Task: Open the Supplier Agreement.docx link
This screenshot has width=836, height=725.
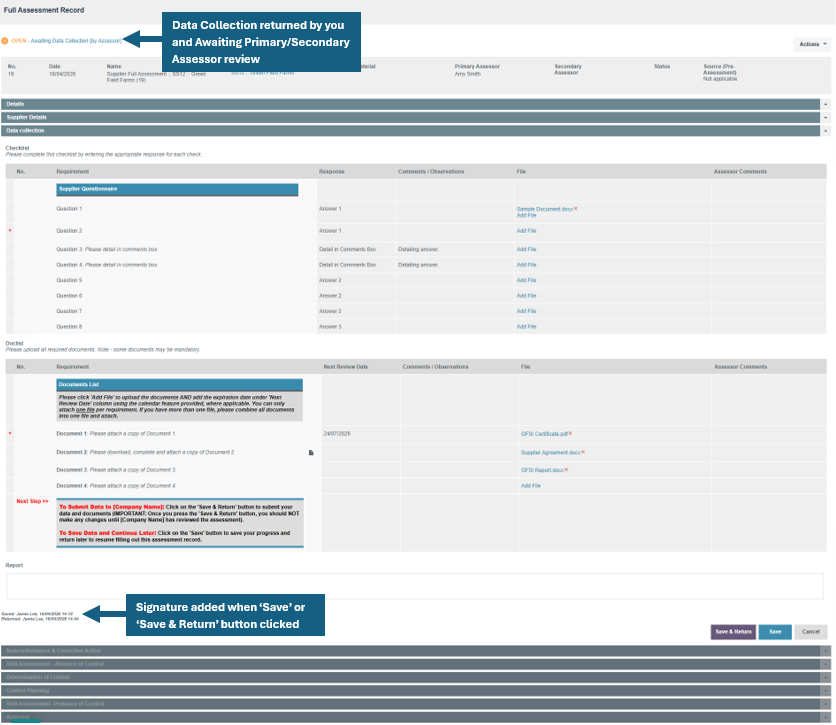Action: coord(550,452)
